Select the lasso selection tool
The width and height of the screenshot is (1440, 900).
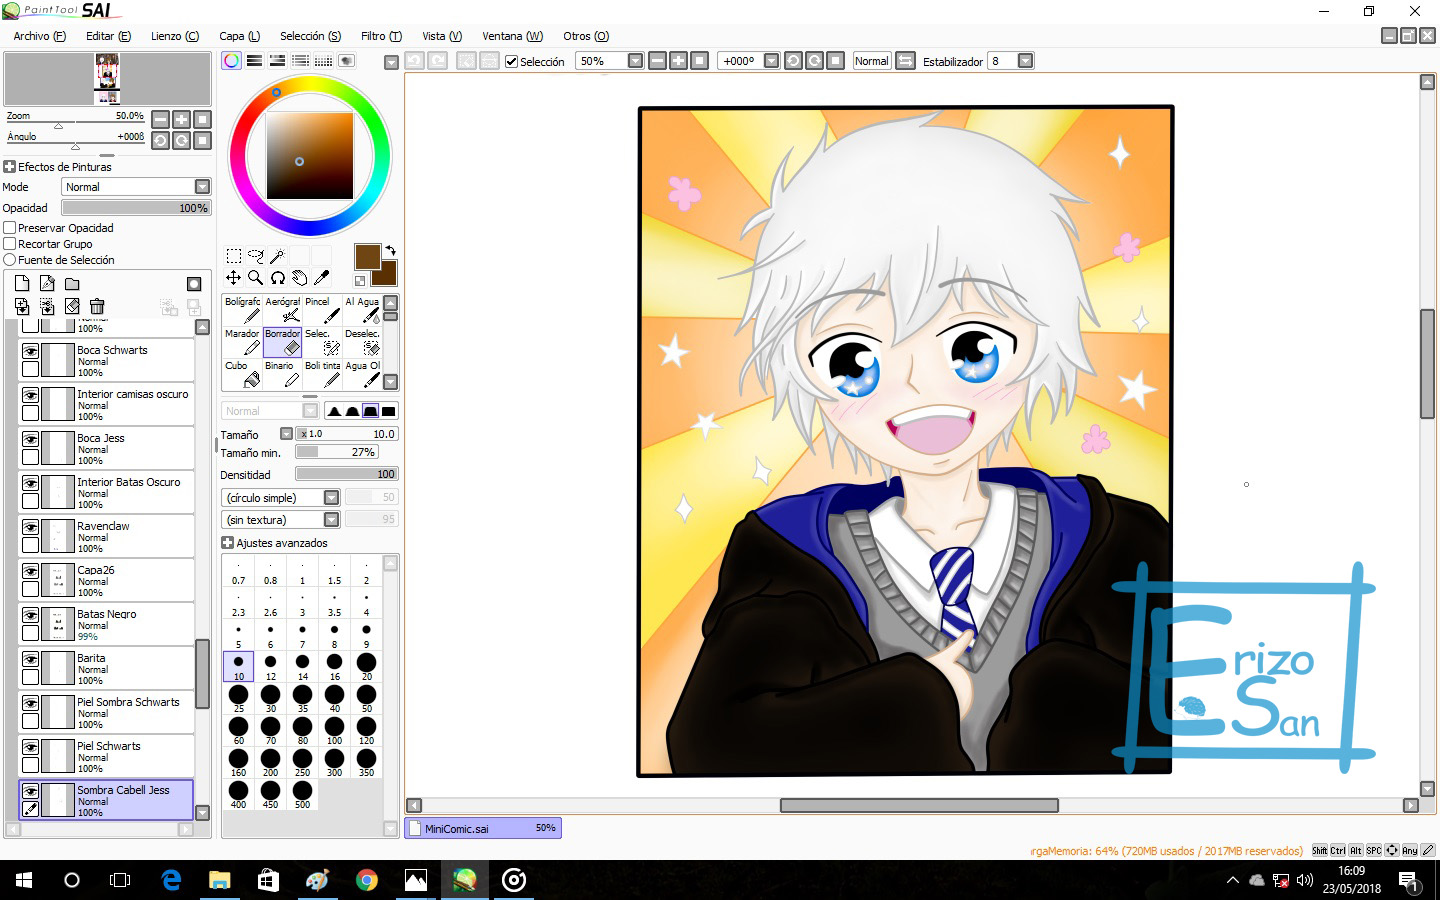pyautogui.click(x=256, y=256)
